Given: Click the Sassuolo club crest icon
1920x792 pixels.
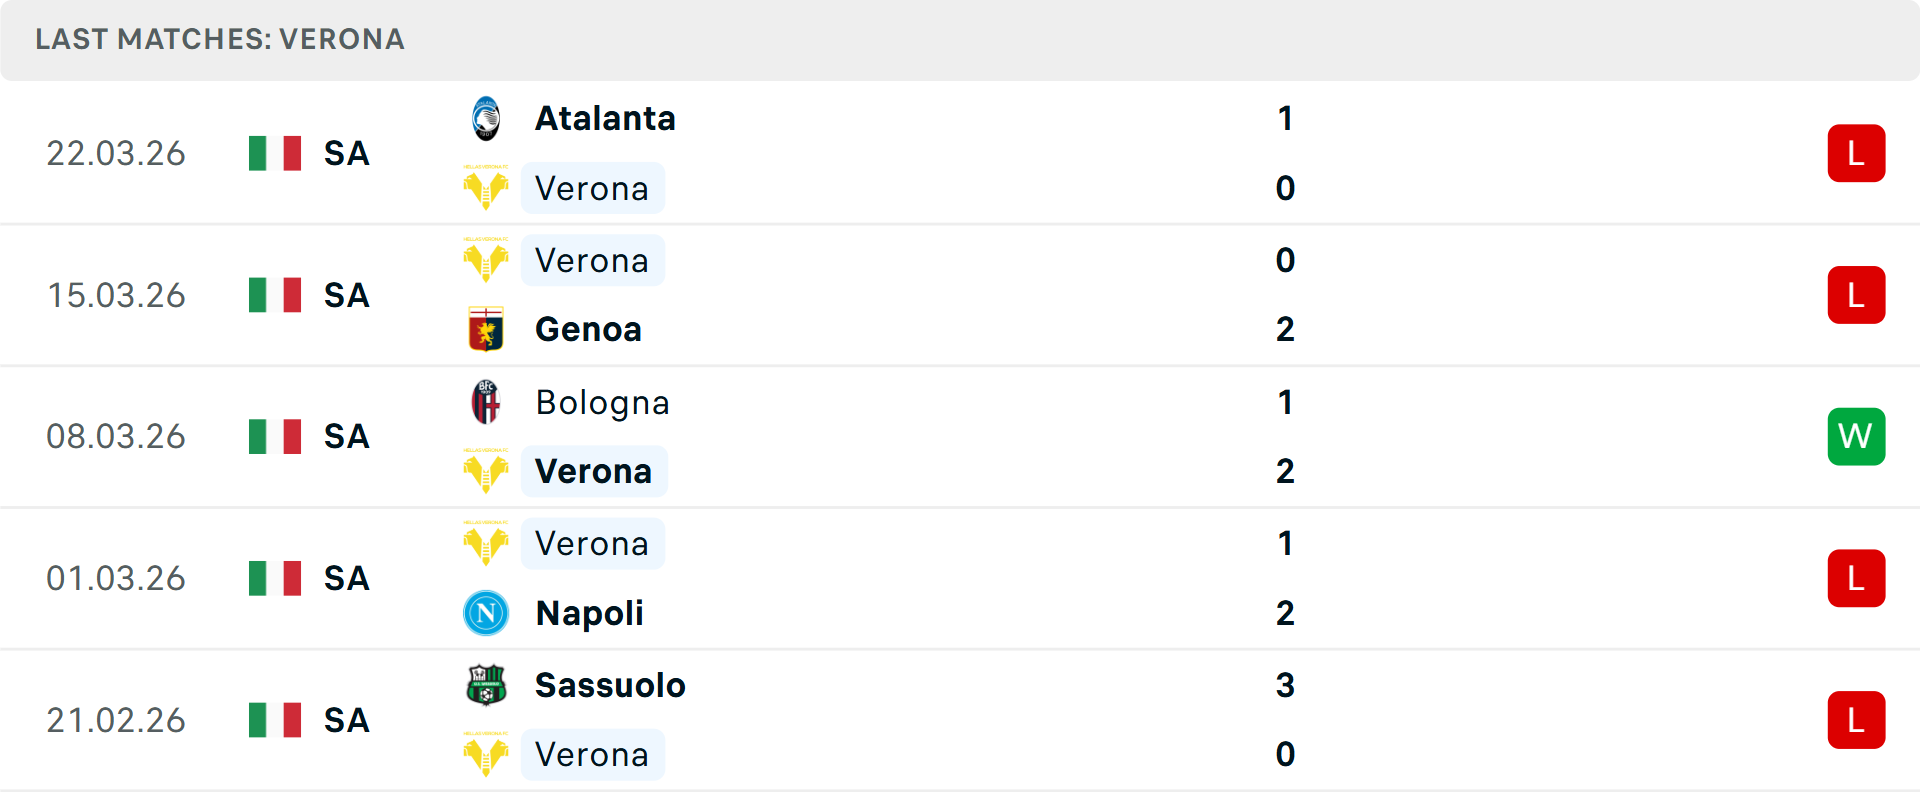Looking at the screenshot, I should tap(486, 685).
